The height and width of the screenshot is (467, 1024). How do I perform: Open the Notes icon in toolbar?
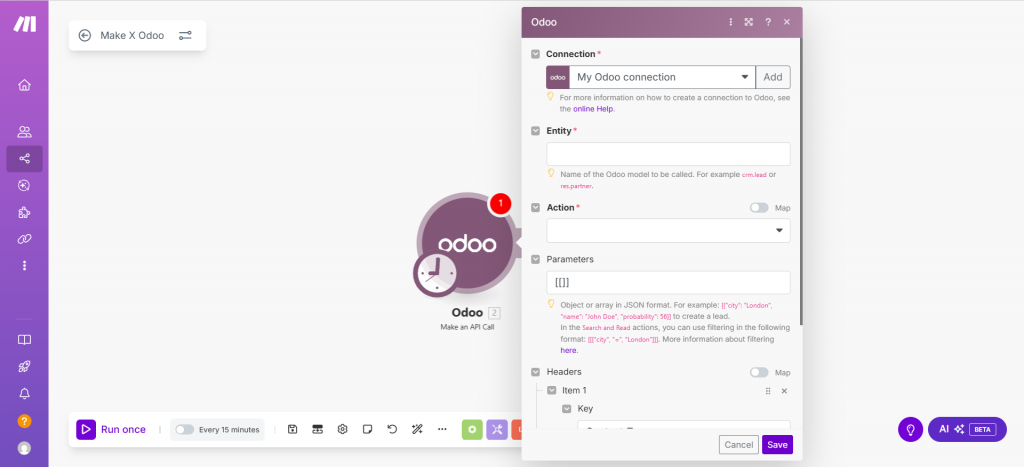[x=367, y=429]
